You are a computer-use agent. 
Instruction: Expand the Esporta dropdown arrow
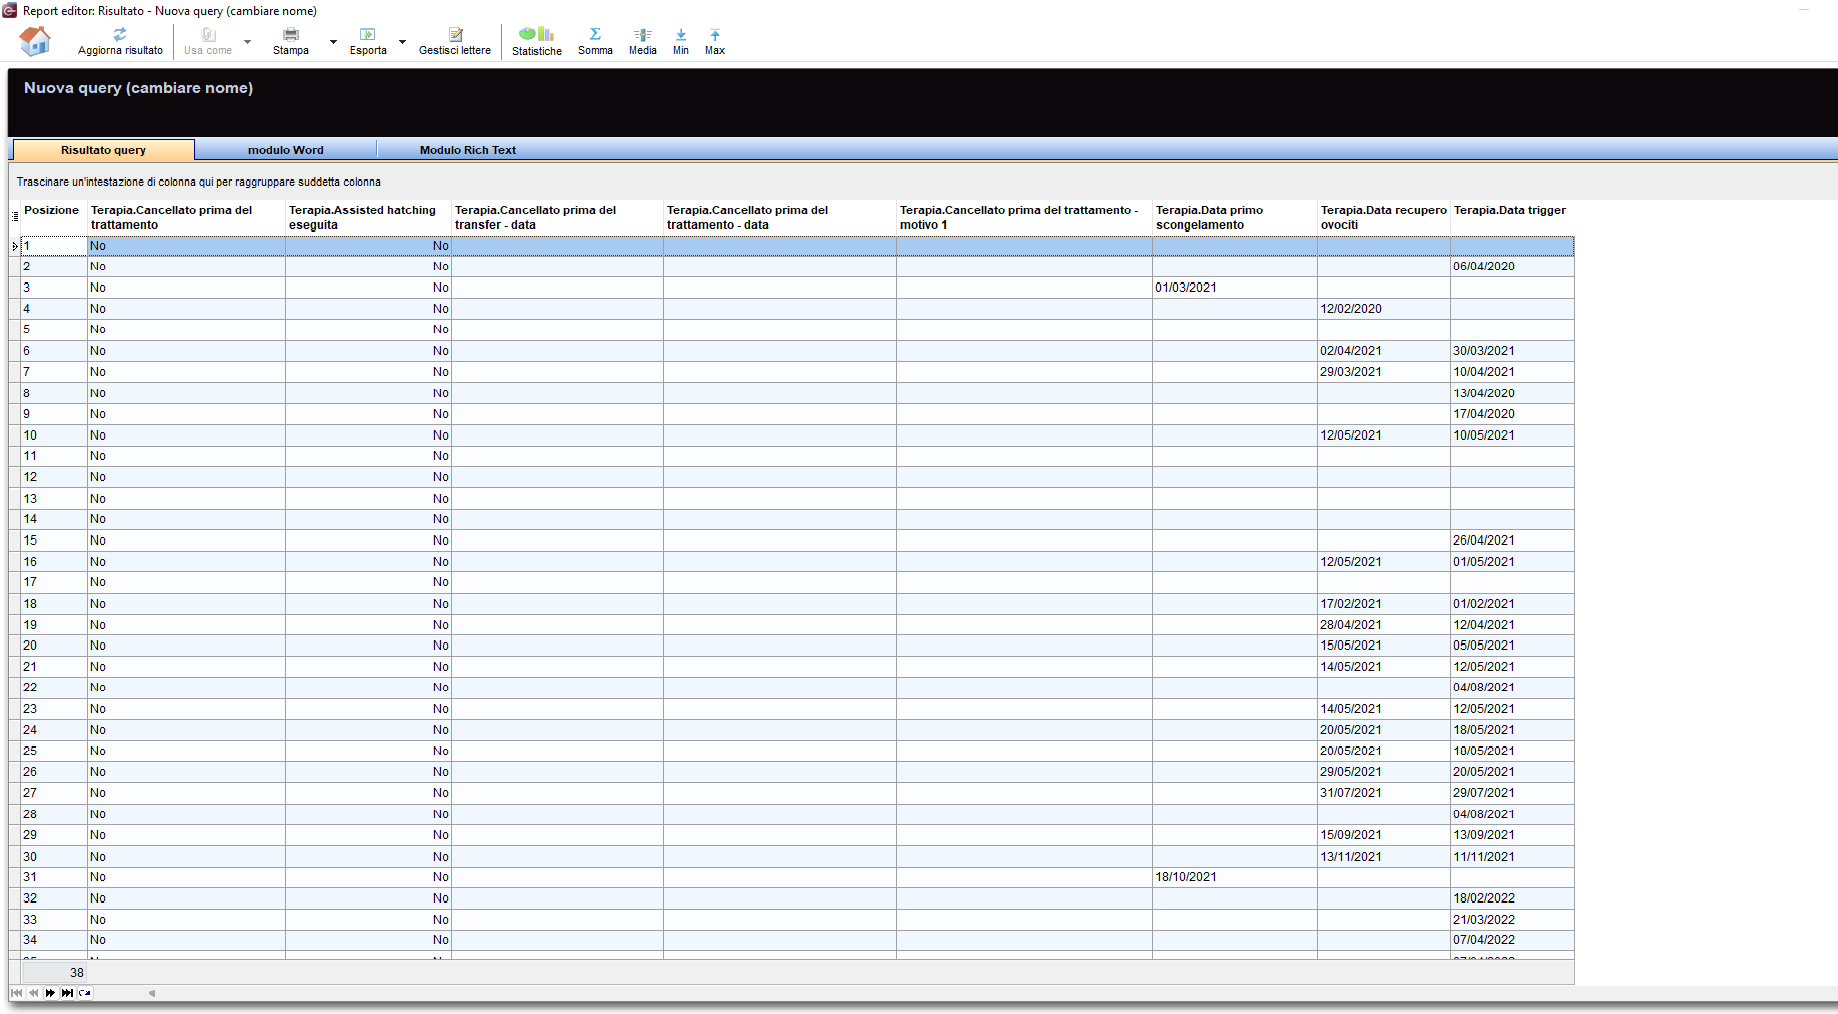tap(403, 42)
